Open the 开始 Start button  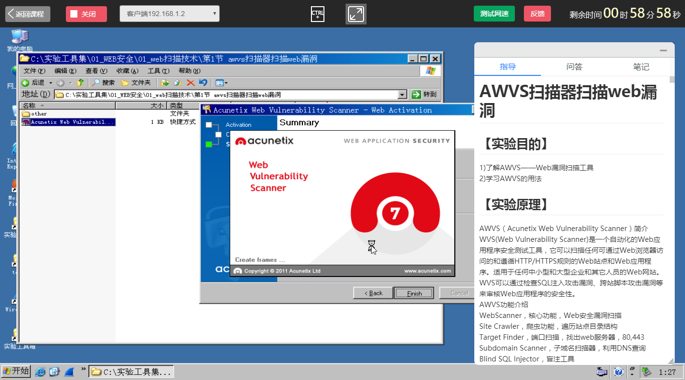16,371
